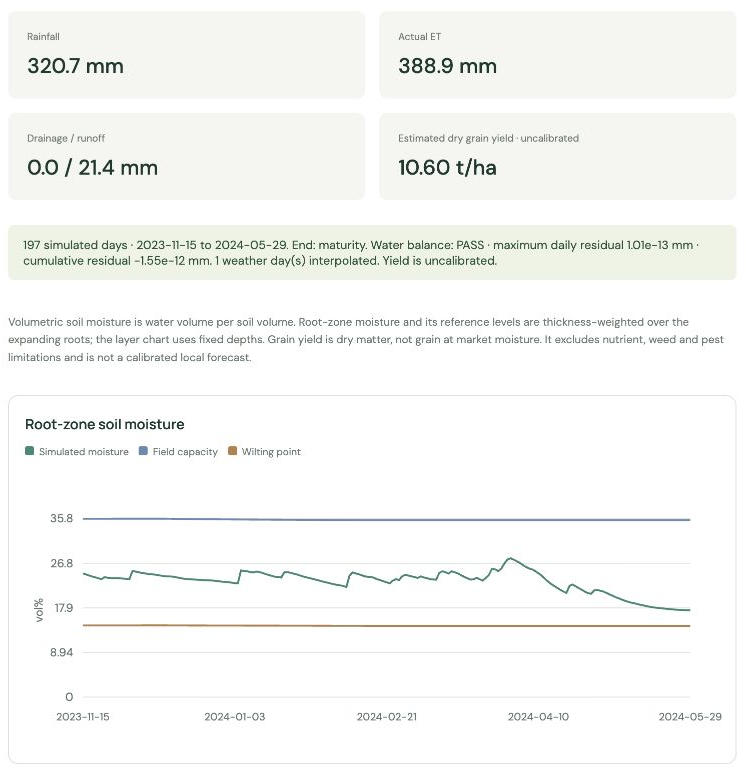Select the Rainfall 320.7 mm card
Image resolution: width=746 pixels, height=770 pixels.
(187, 55)
